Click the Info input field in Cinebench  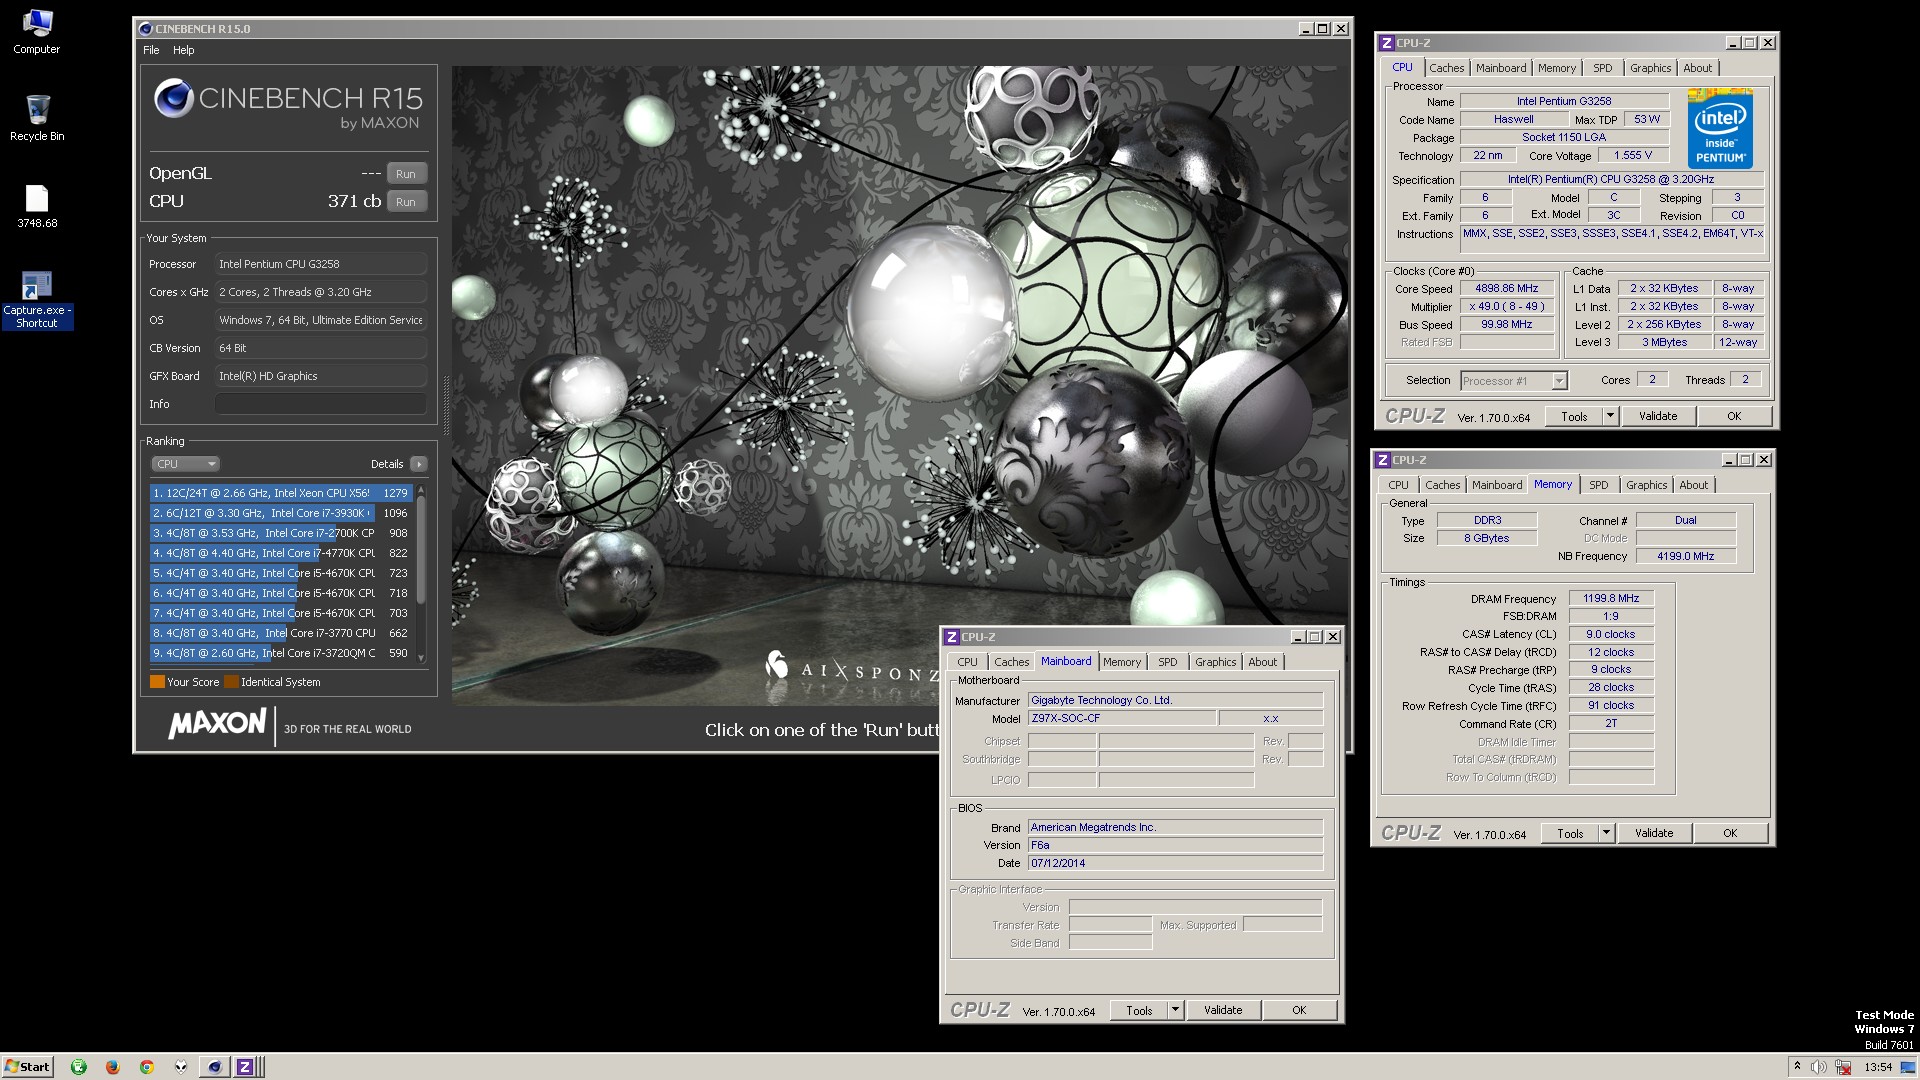pos(321,404)
